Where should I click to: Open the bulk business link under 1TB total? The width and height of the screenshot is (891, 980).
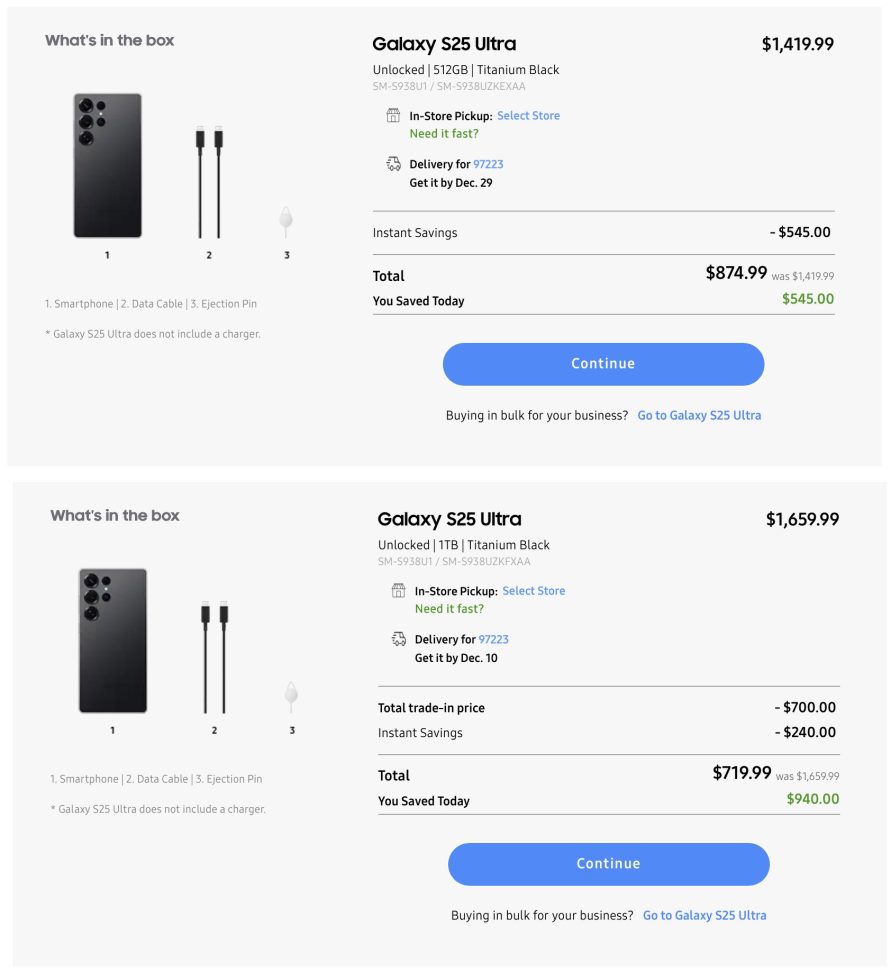pos(703,915)
